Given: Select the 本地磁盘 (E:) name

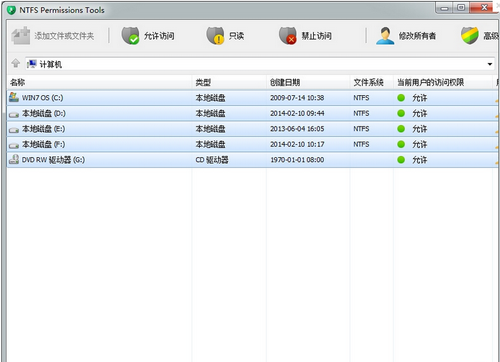Looking at the screenshot, I should 43,129.
